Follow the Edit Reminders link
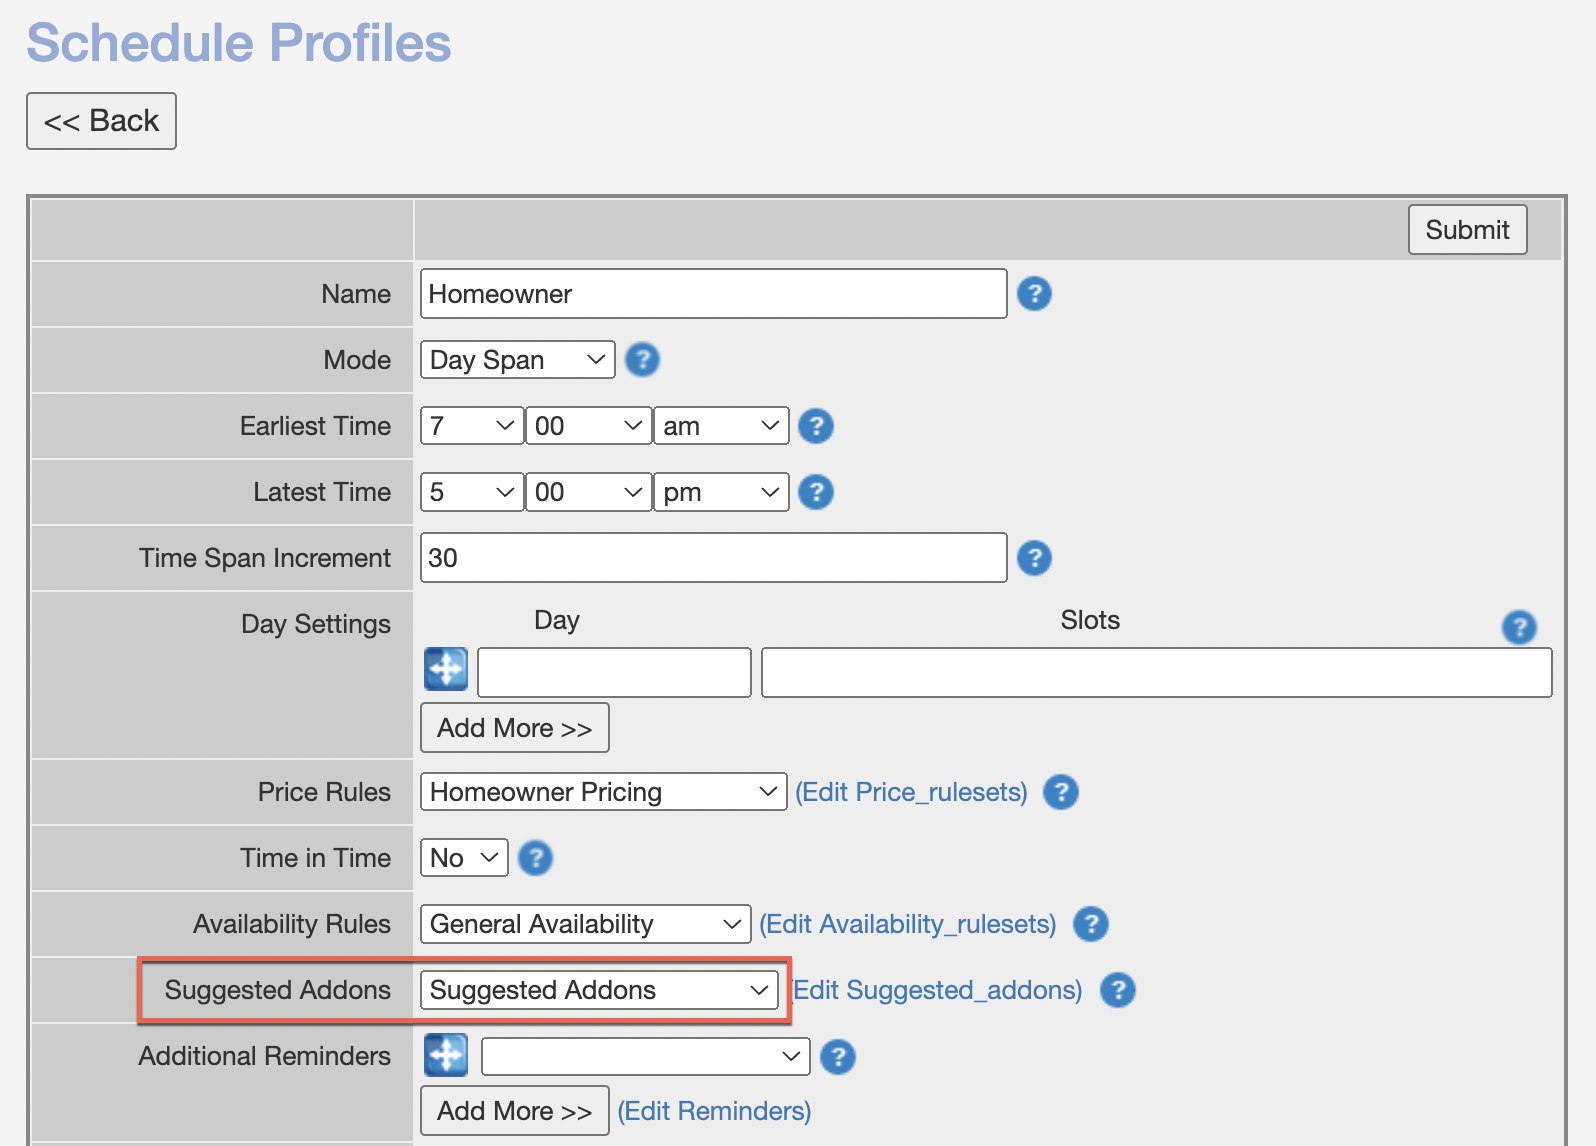Viewport: 1596px width, 1146px height. [x=714, y=1111]
